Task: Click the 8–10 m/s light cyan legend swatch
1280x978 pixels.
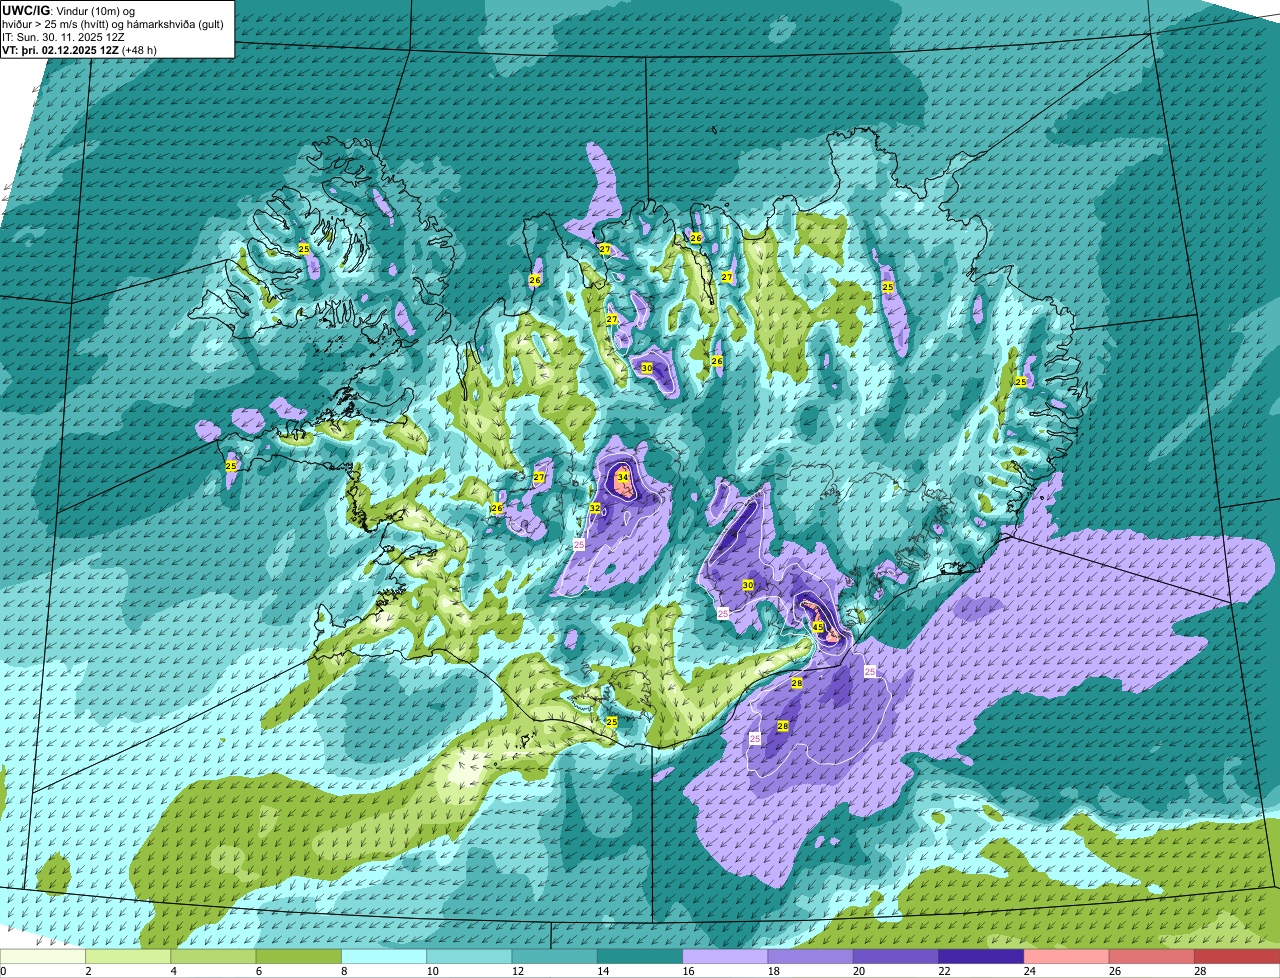Action: point(384,956)
